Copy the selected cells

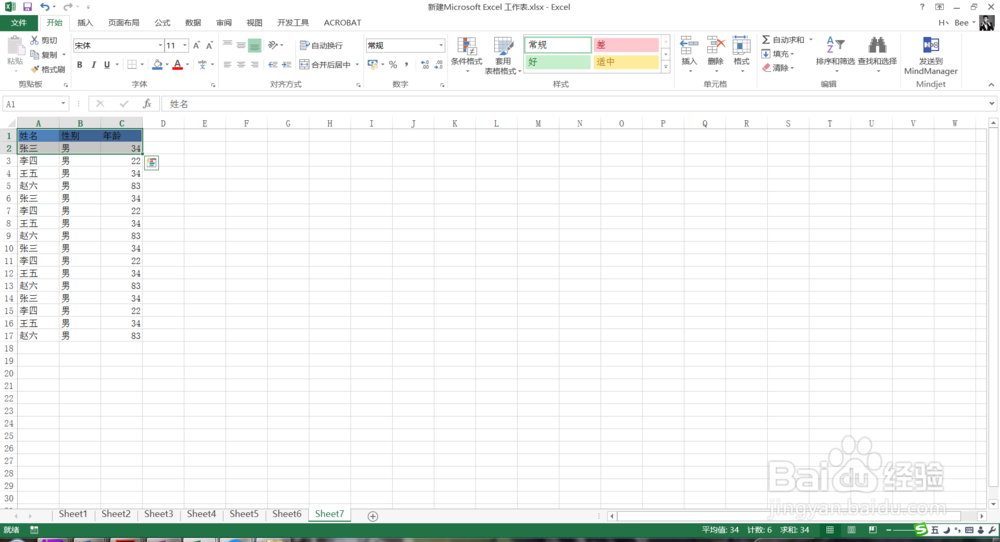click(x=44, y=54)
